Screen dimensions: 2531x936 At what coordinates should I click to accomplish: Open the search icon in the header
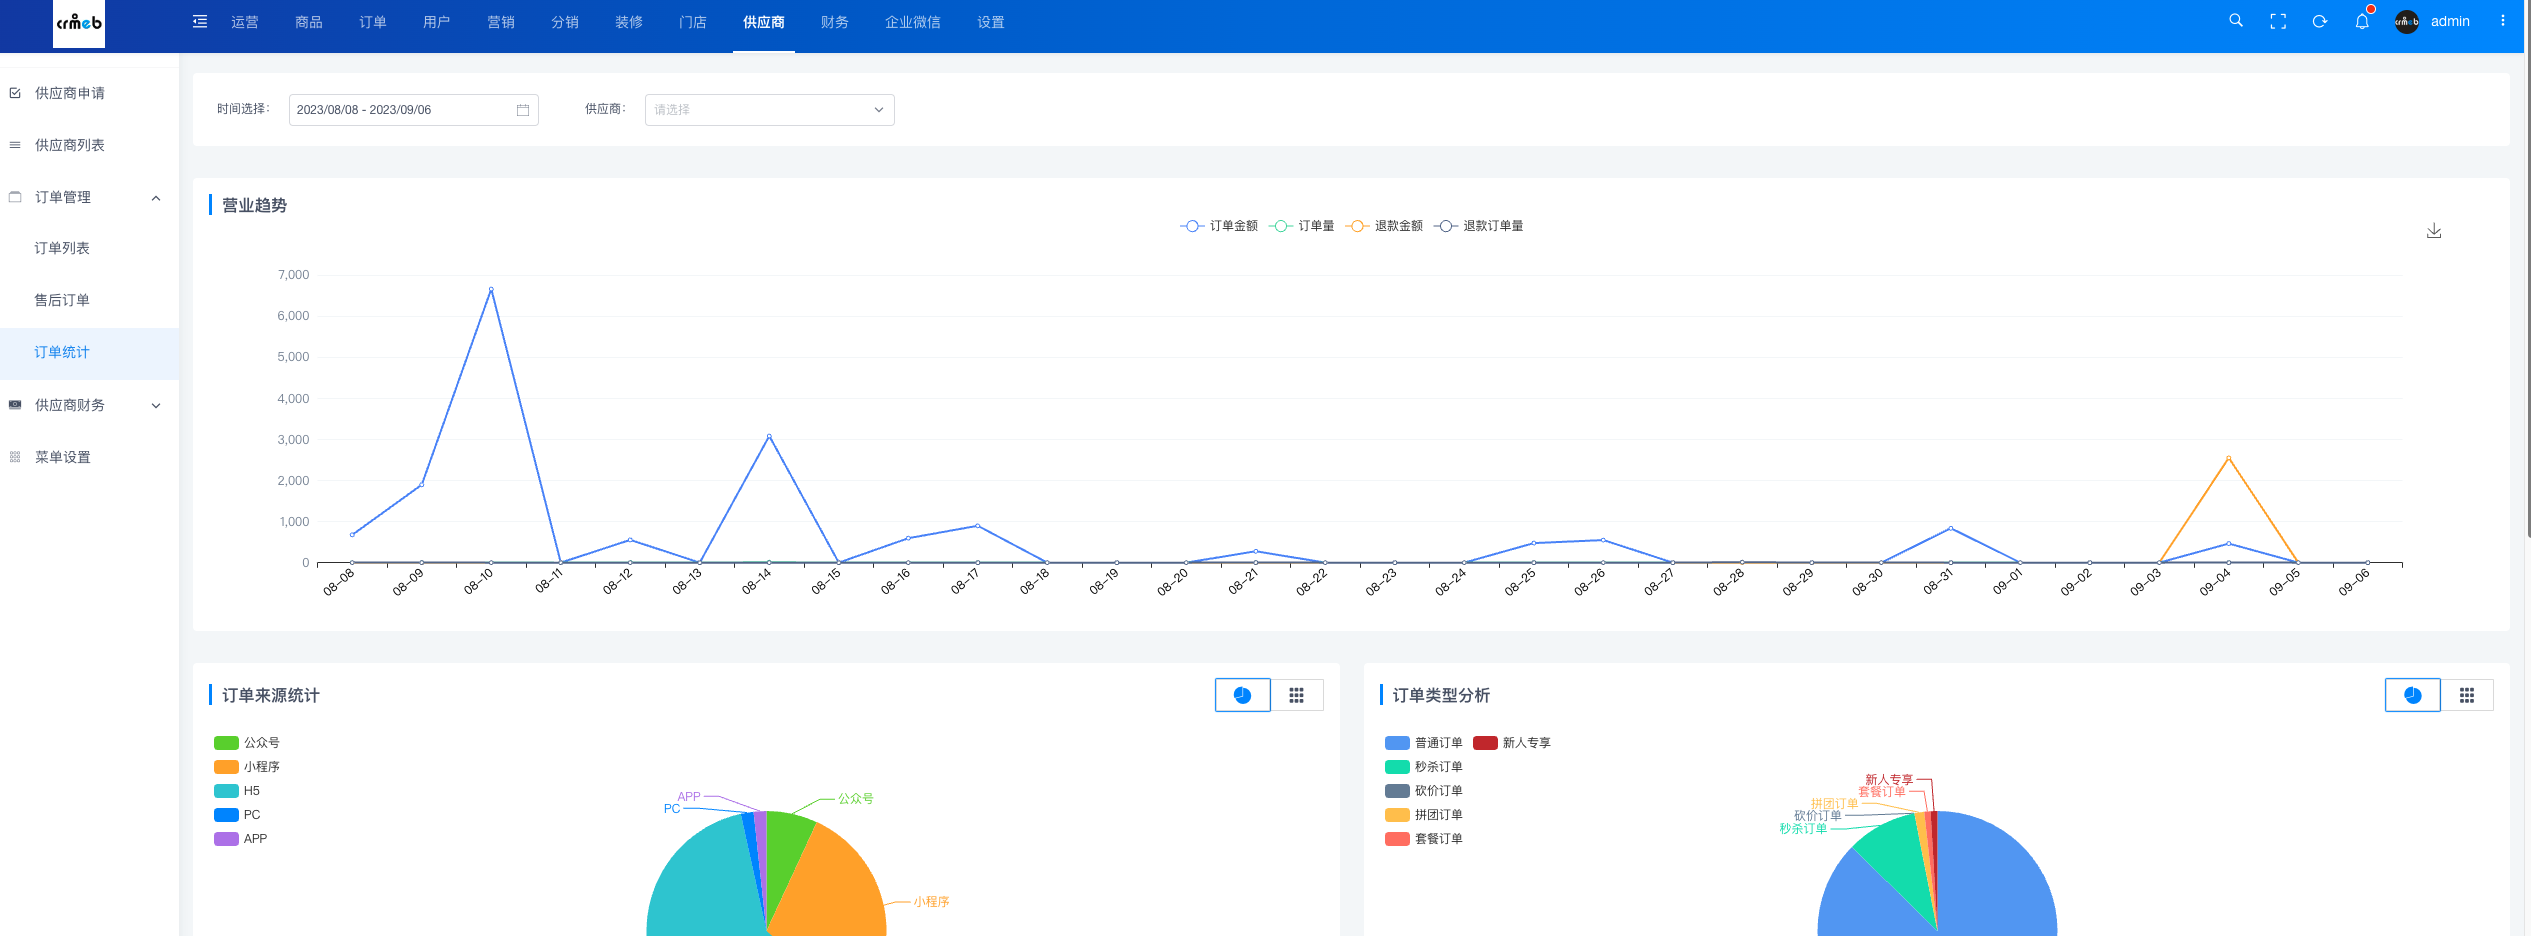click(2236, 21)
